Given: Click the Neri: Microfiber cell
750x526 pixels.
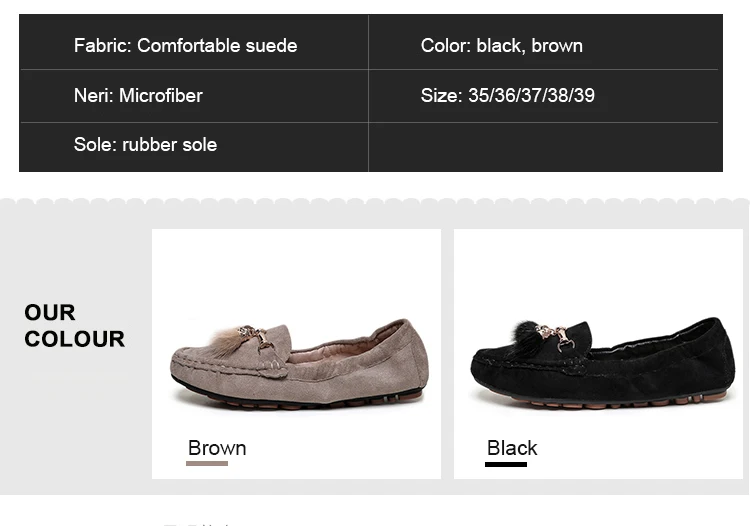Looking at the screenshot, I should click(194, 96).
